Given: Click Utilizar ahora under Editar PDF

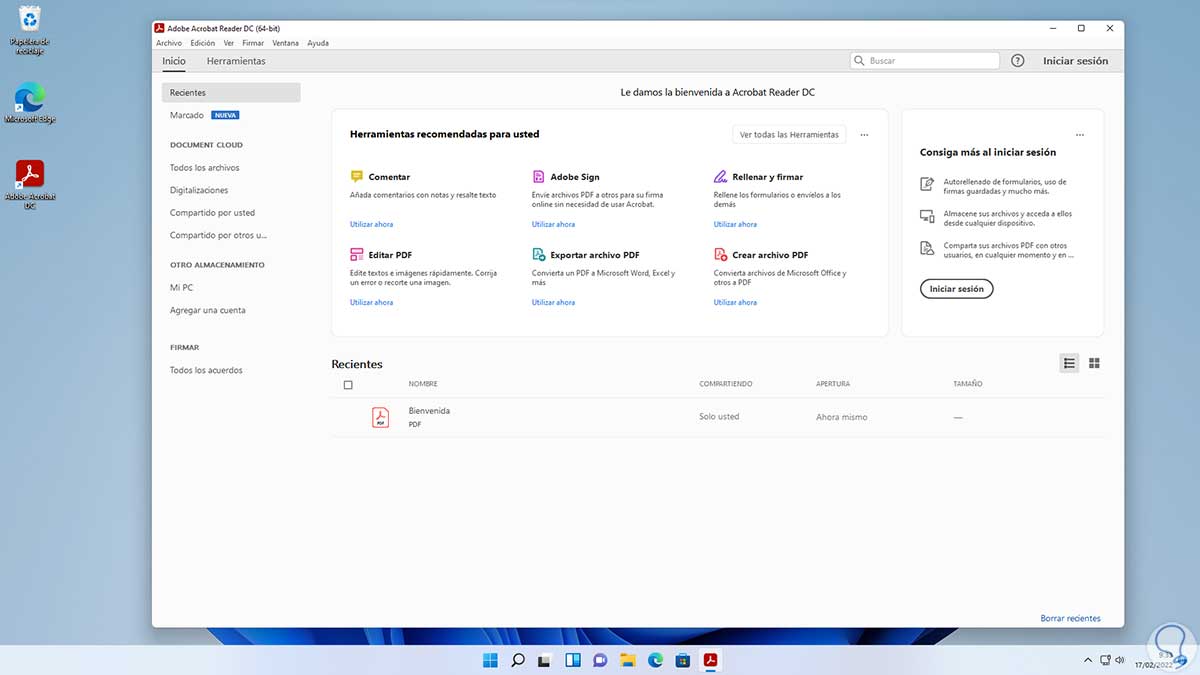Looking at the screenshot, I should coord(371,302).
